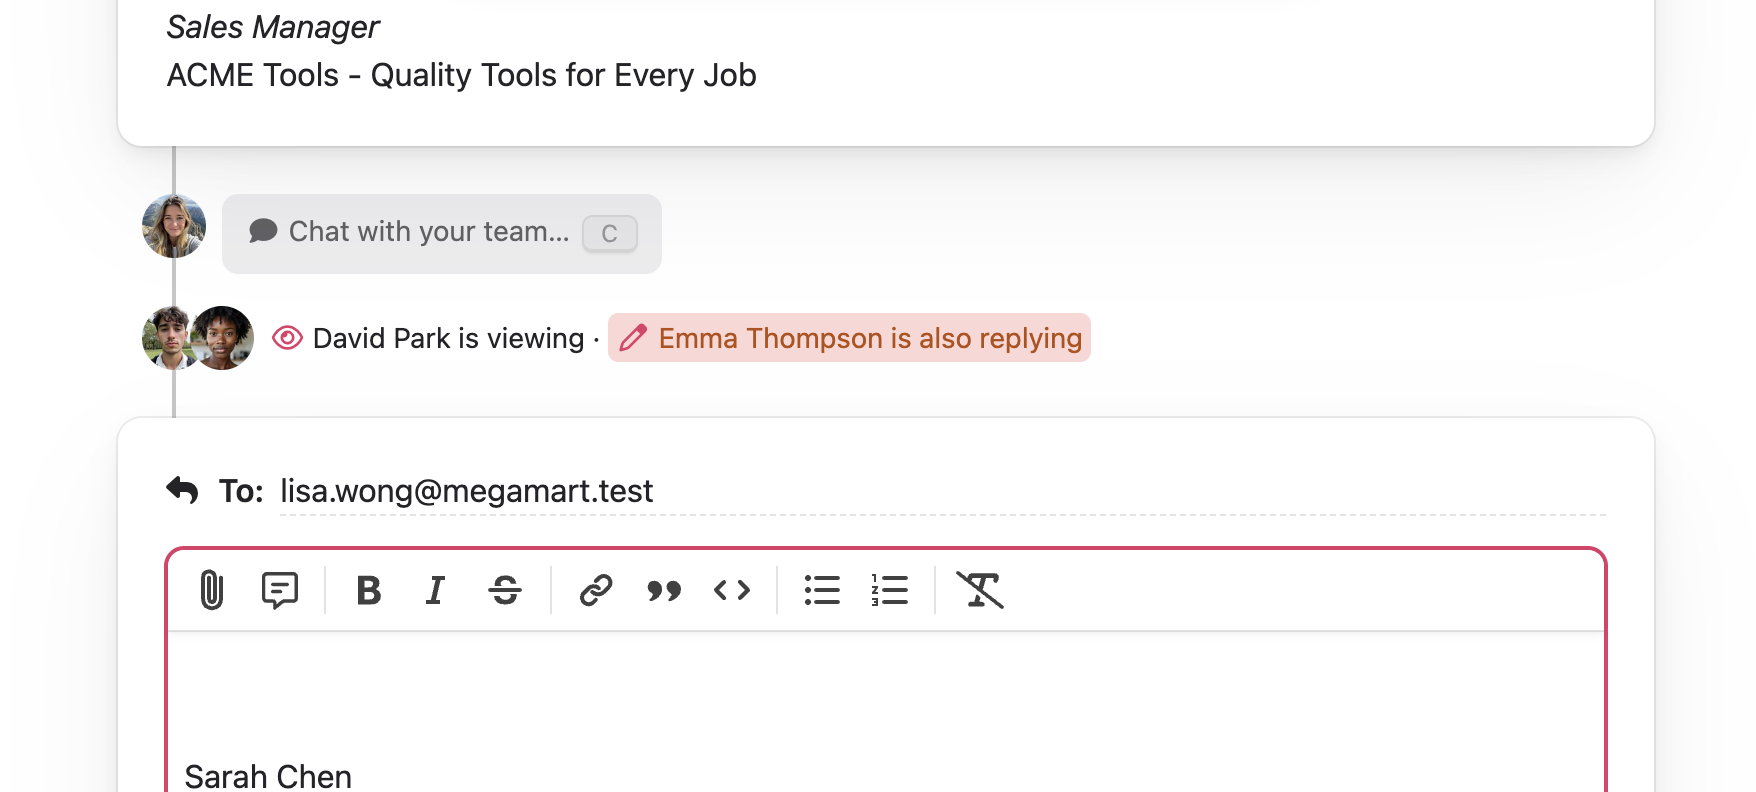1756x792 pixels.
Task: Toggle italic formatting
Action: click(435, 590)
